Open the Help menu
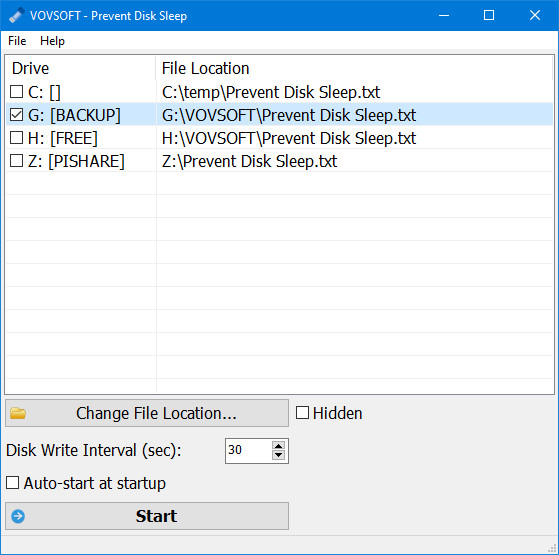Image resolution: width=559 pixels, height=555 pixels. coord(52,41)
